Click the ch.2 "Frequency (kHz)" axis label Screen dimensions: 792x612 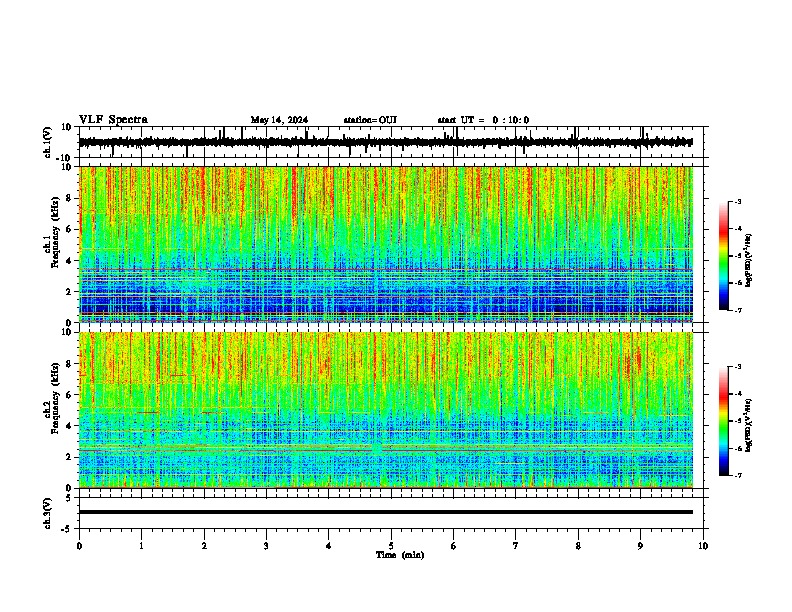pos(55,398)
